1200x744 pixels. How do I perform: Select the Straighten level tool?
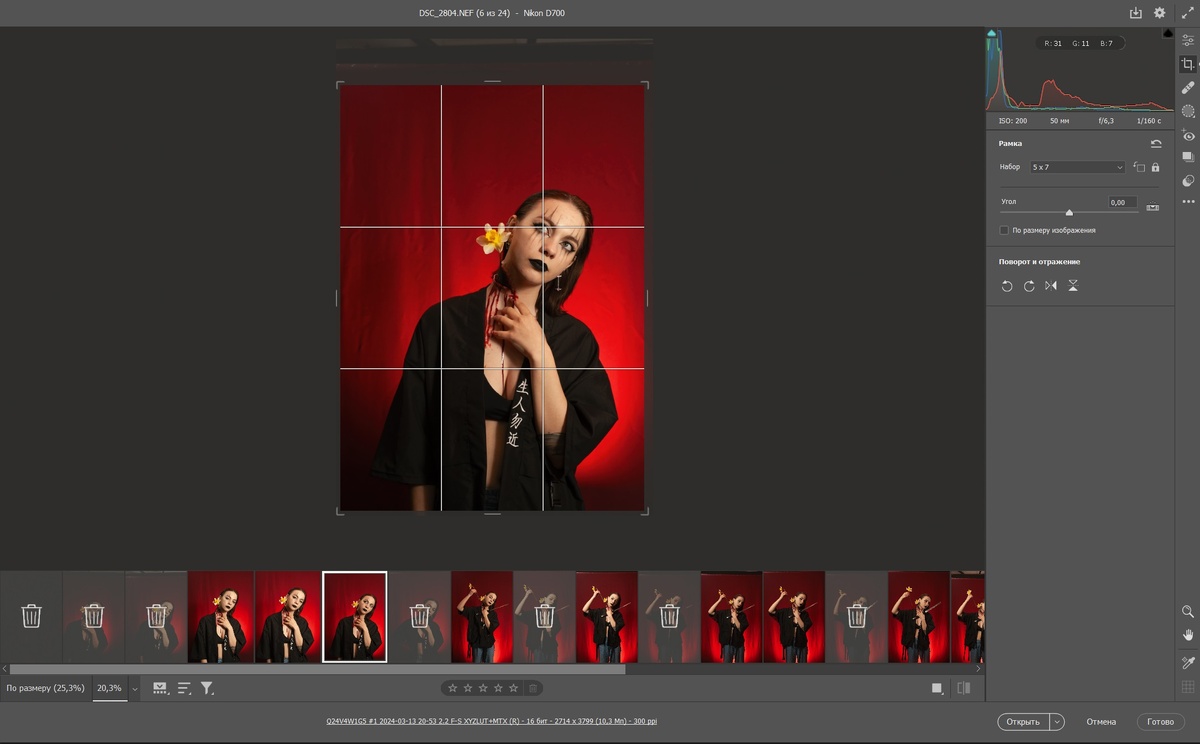1153,207
